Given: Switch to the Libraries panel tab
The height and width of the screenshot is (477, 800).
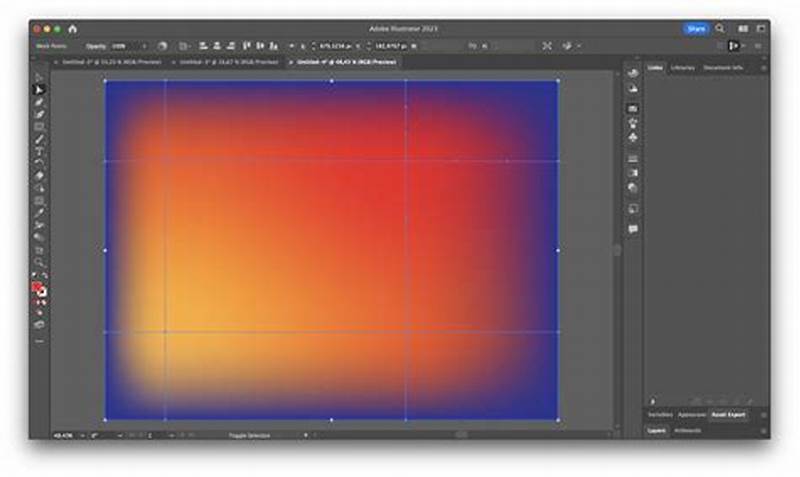Looking at the screenshot, I should click(x=683, y=68).
